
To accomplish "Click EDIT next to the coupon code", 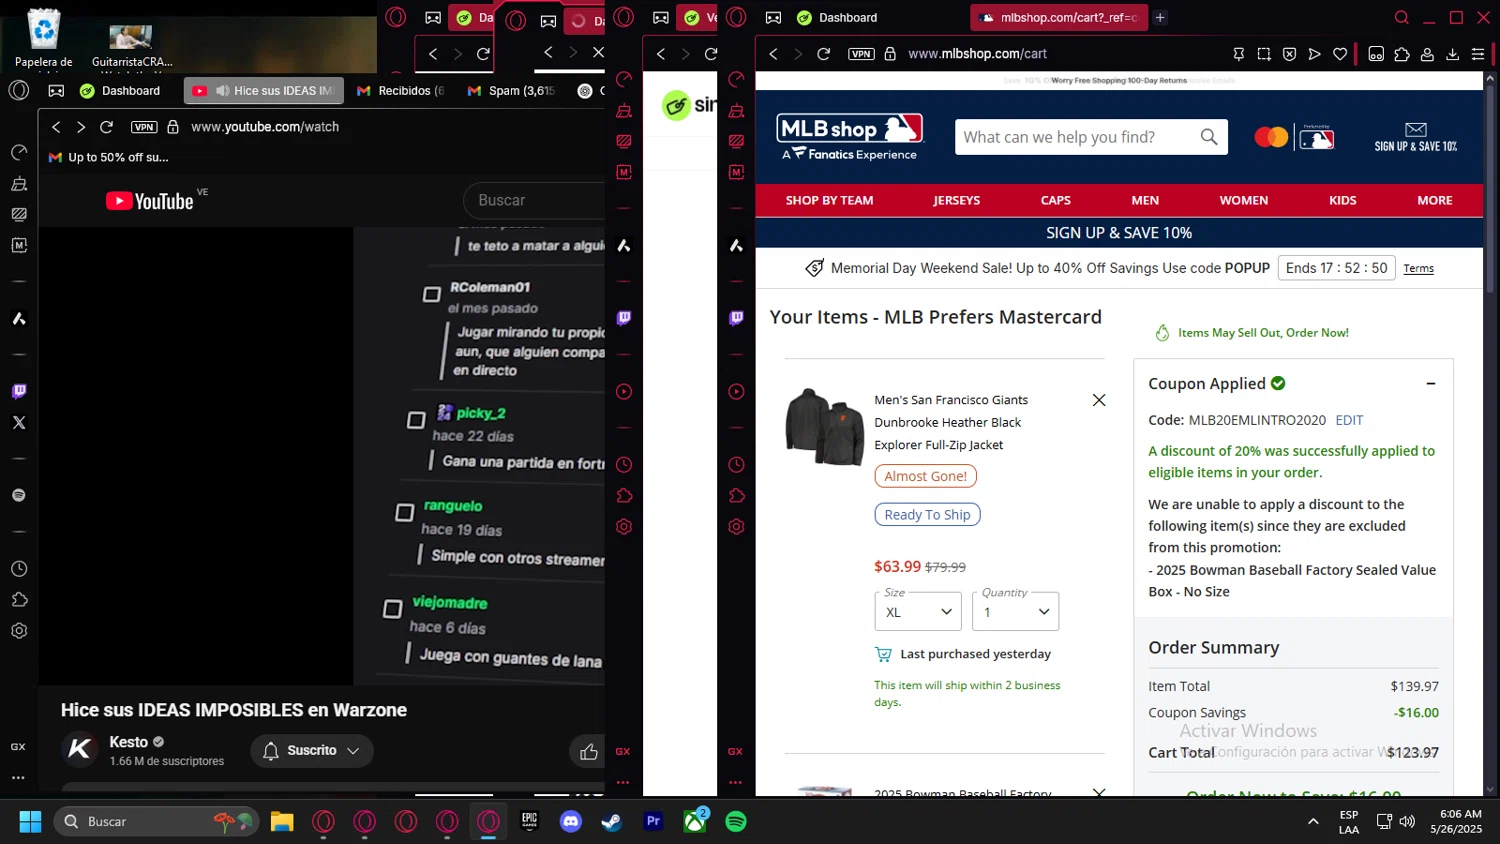I will pos(1349,420).
